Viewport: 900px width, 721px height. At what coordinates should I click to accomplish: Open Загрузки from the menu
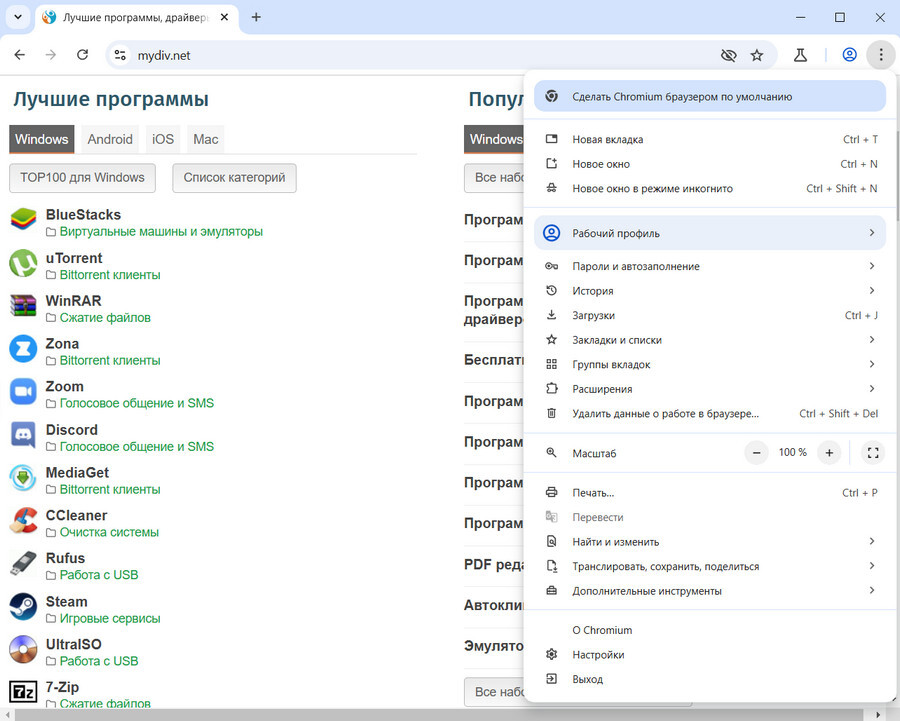click(x=710, y=316)
